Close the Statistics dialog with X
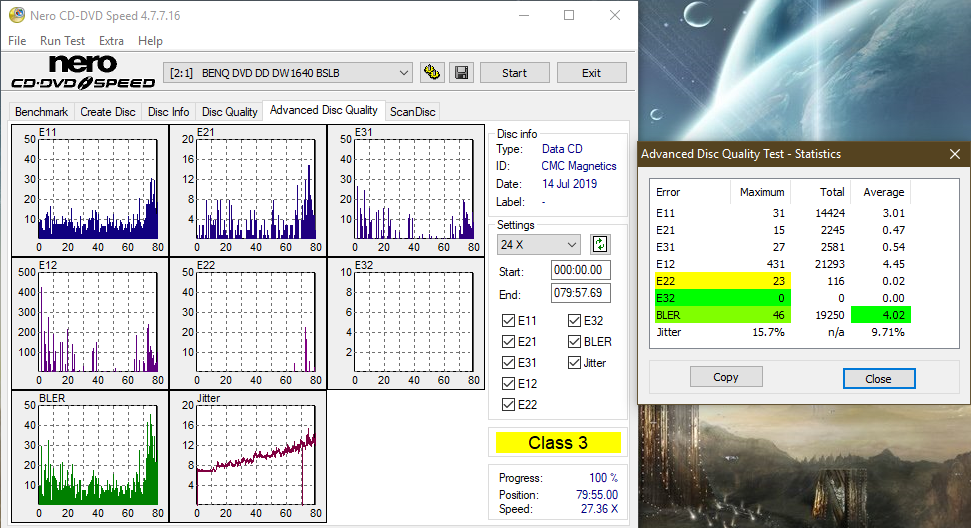Image resolution: width=971 pixels, height=528 pixels. coord(955,154)
